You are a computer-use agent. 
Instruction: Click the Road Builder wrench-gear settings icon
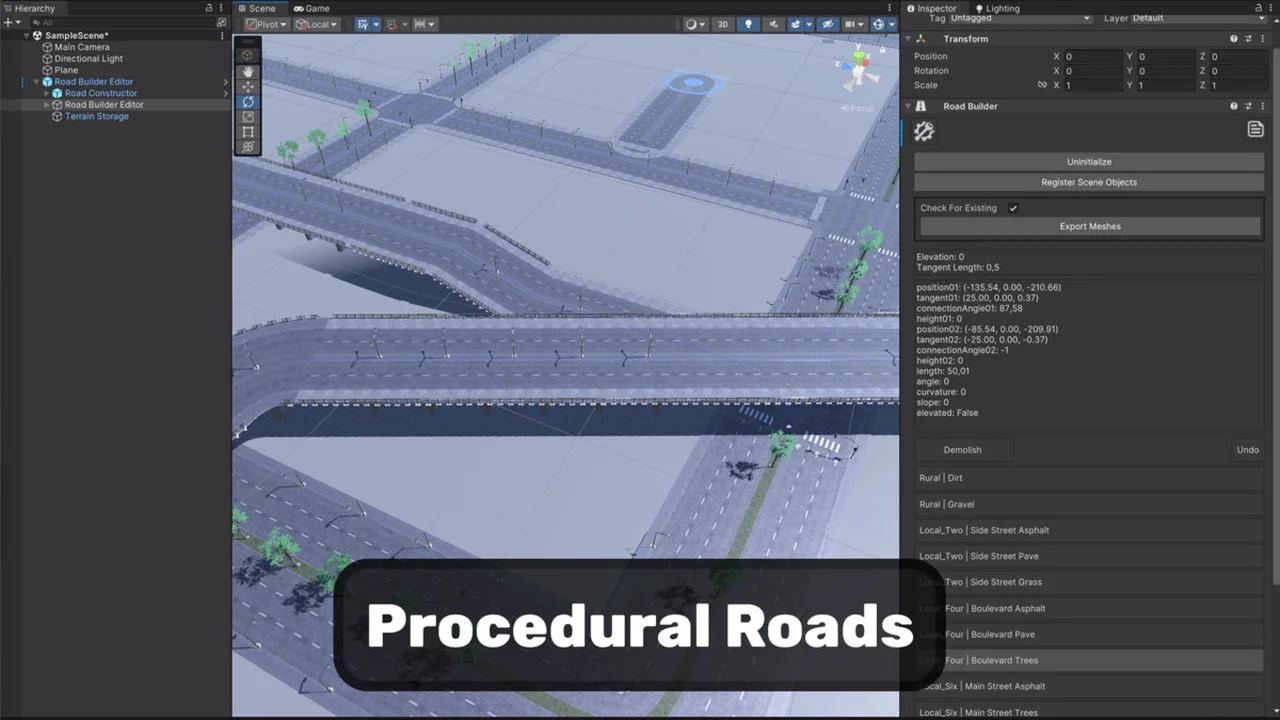click(924, 131)
